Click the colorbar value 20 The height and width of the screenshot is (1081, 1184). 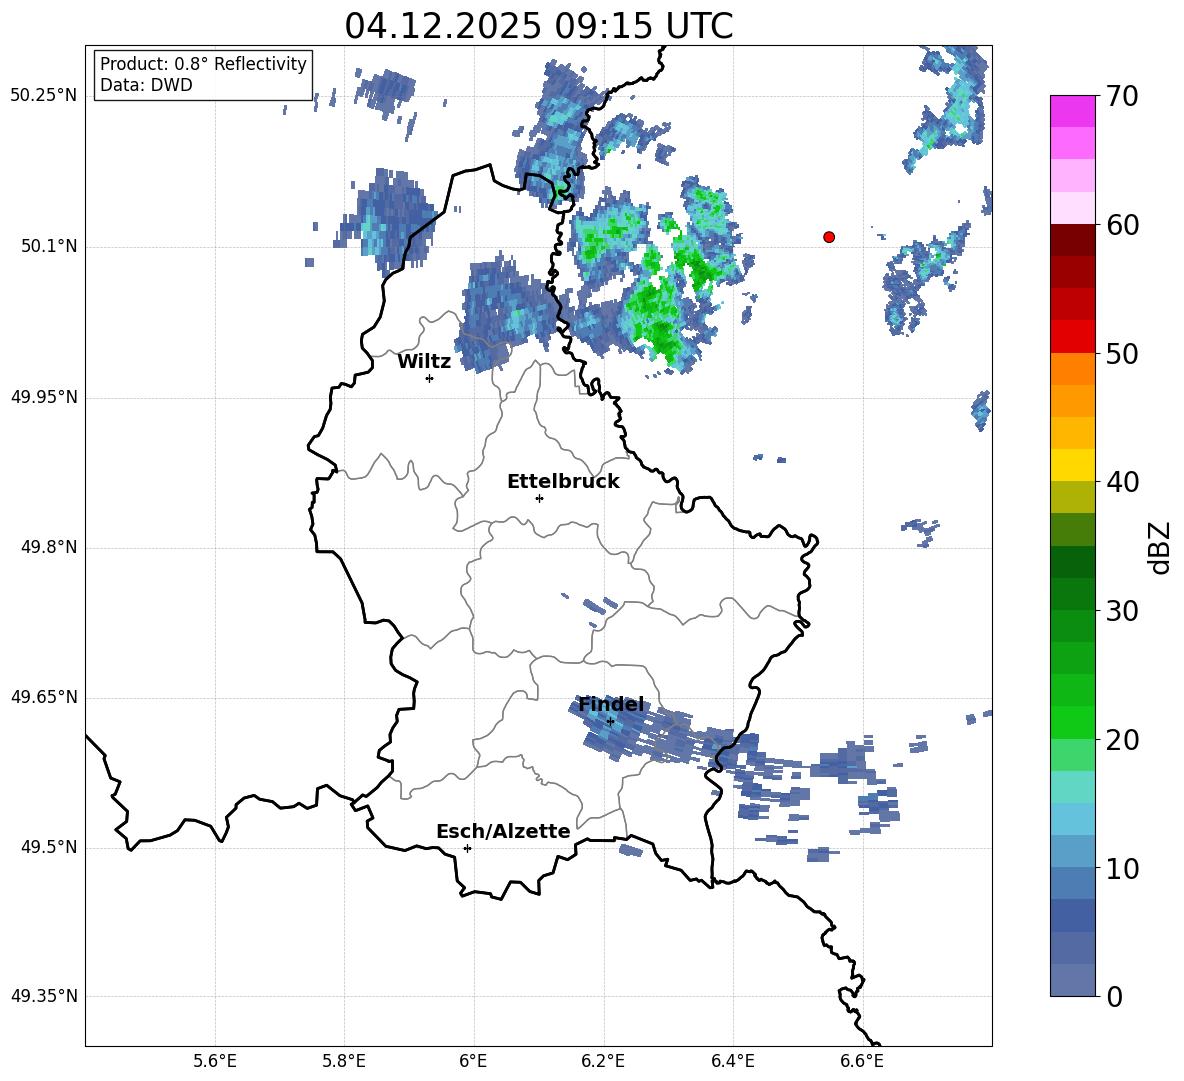point(1122,740)
